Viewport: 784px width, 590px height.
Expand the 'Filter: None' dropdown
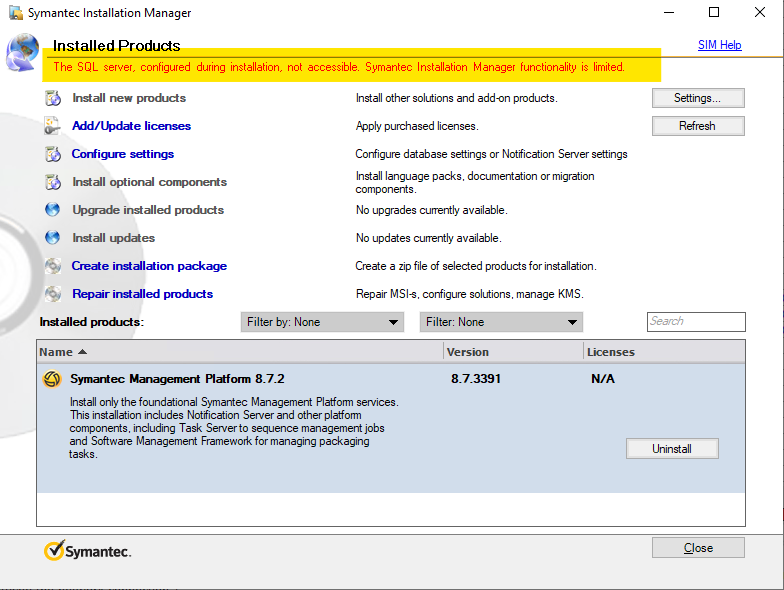tap(500, 322)
